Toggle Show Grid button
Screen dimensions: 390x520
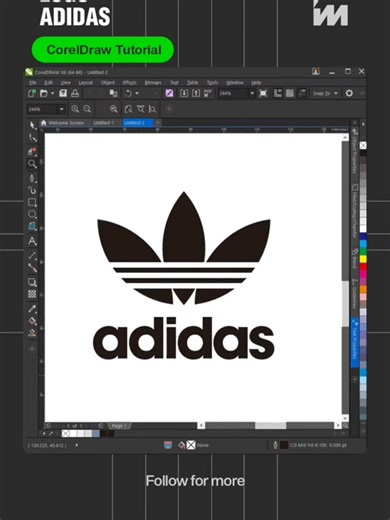290,93
